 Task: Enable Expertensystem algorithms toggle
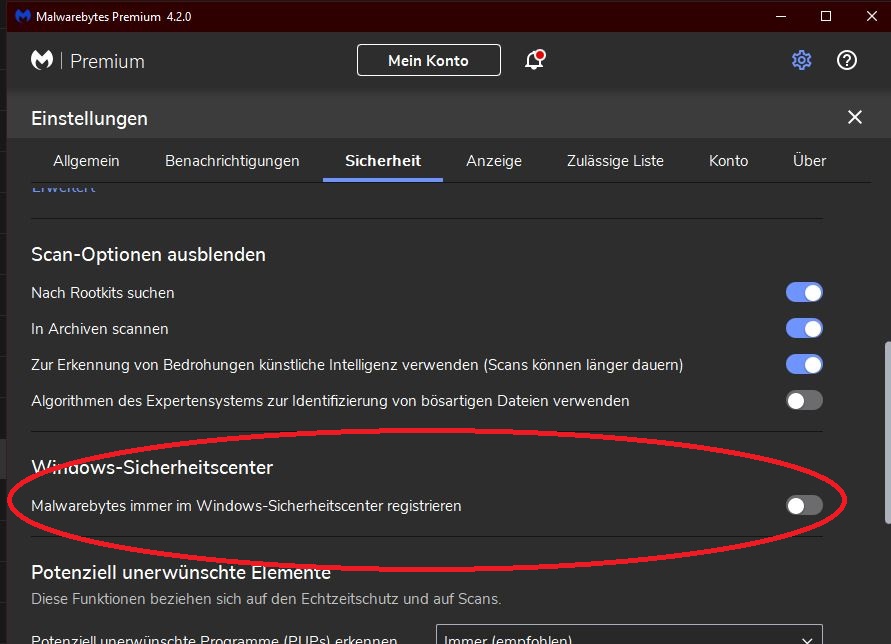(x=804, y=400)
